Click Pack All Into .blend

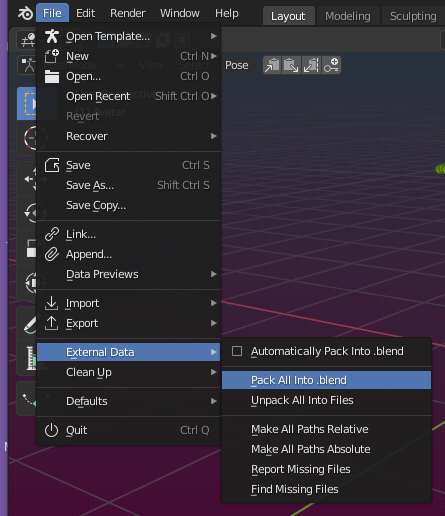pyautogui.click(x=326, y=380)
